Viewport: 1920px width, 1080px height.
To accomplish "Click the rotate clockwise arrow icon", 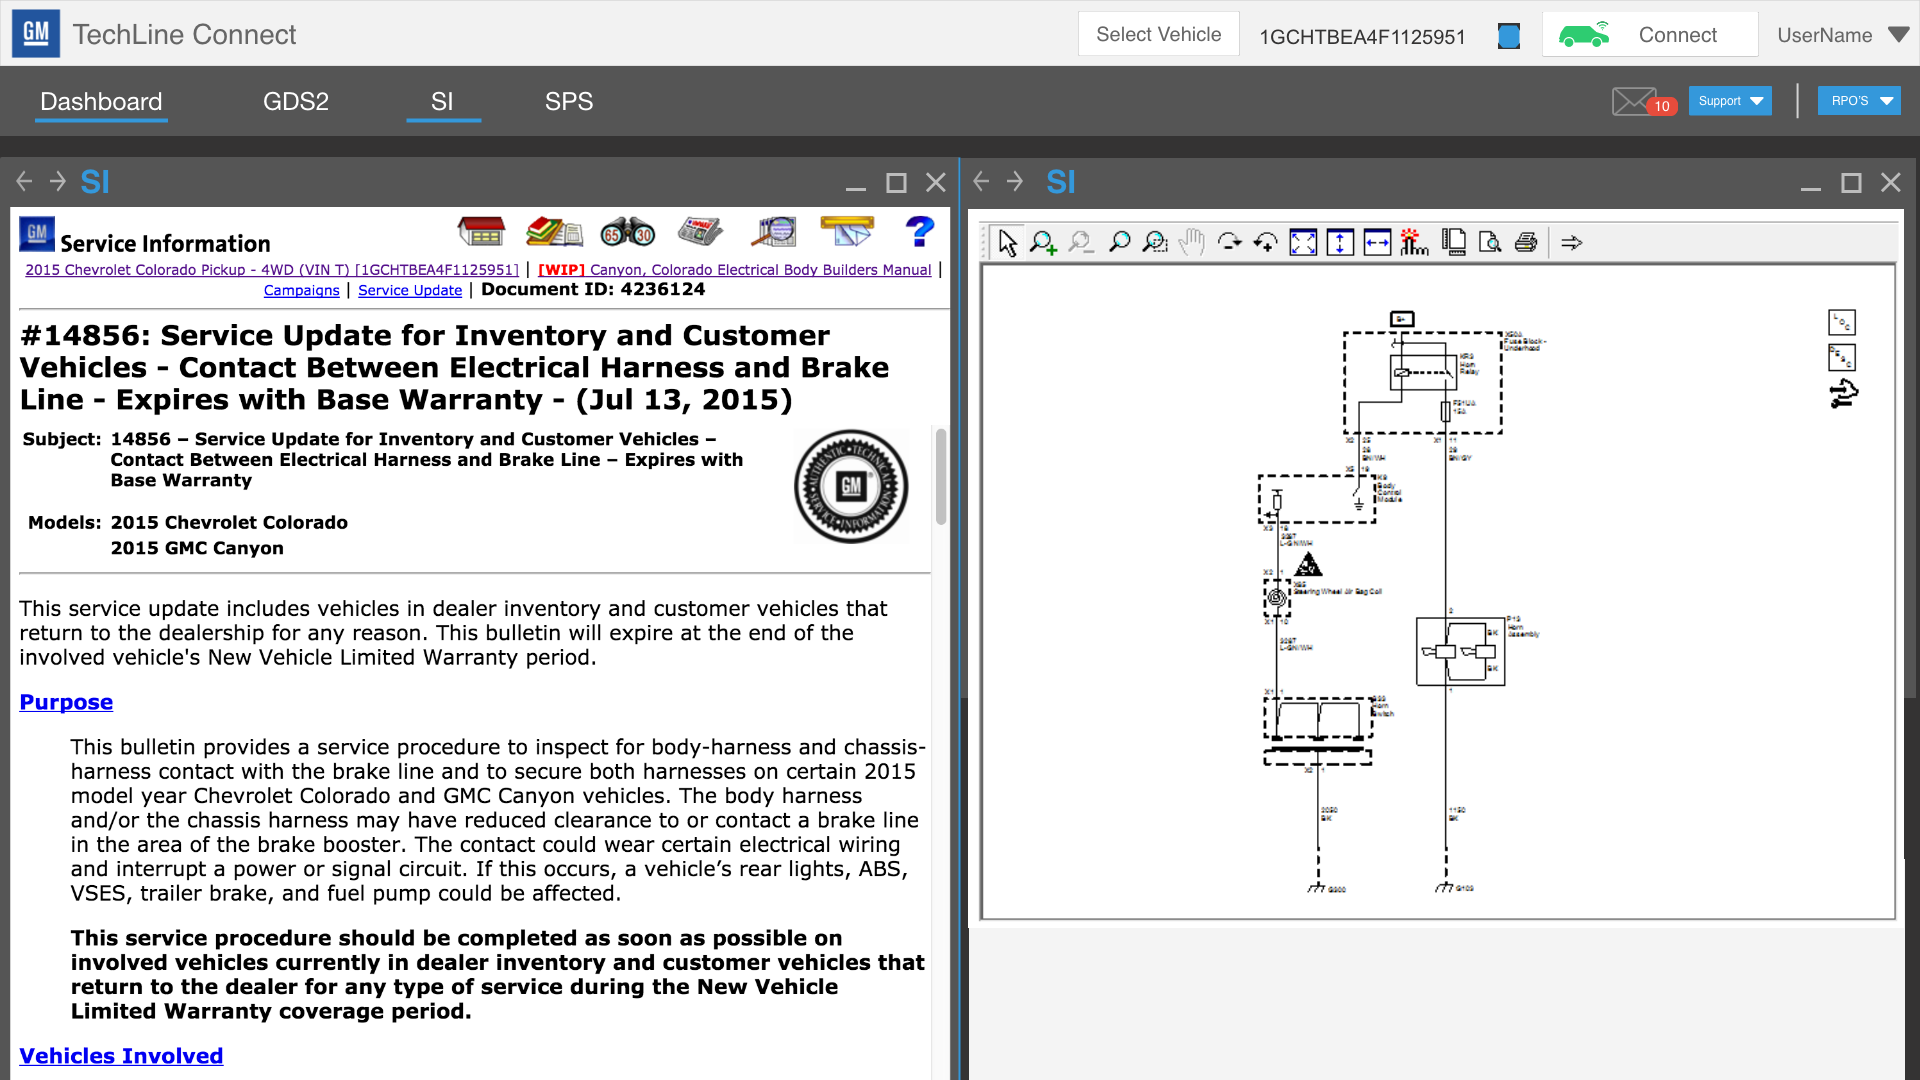I will point(1229,243).
